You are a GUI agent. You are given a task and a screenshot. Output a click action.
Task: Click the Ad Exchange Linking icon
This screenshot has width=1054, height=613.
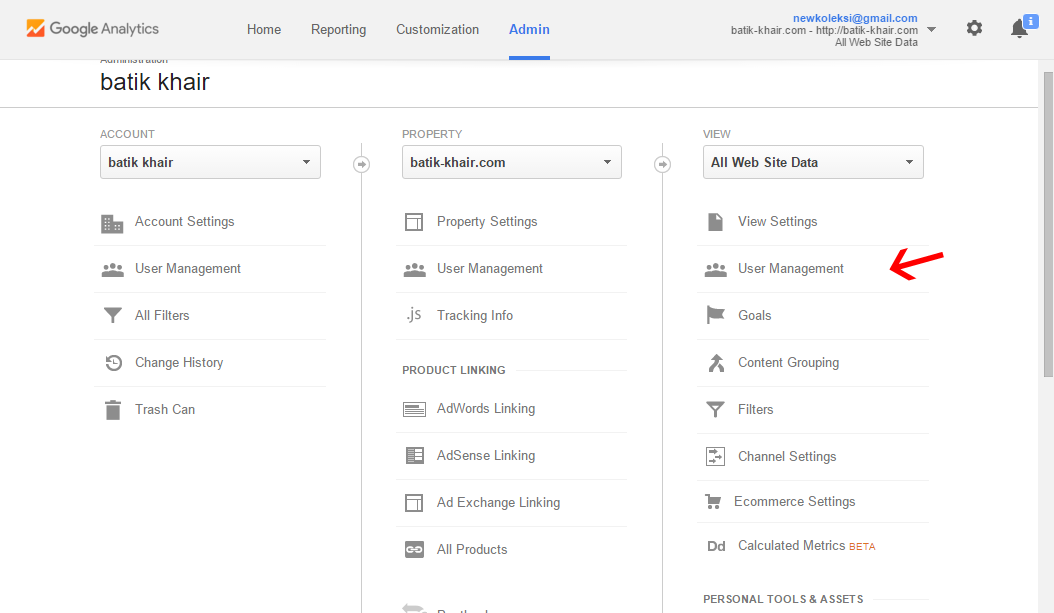(414, 503)
